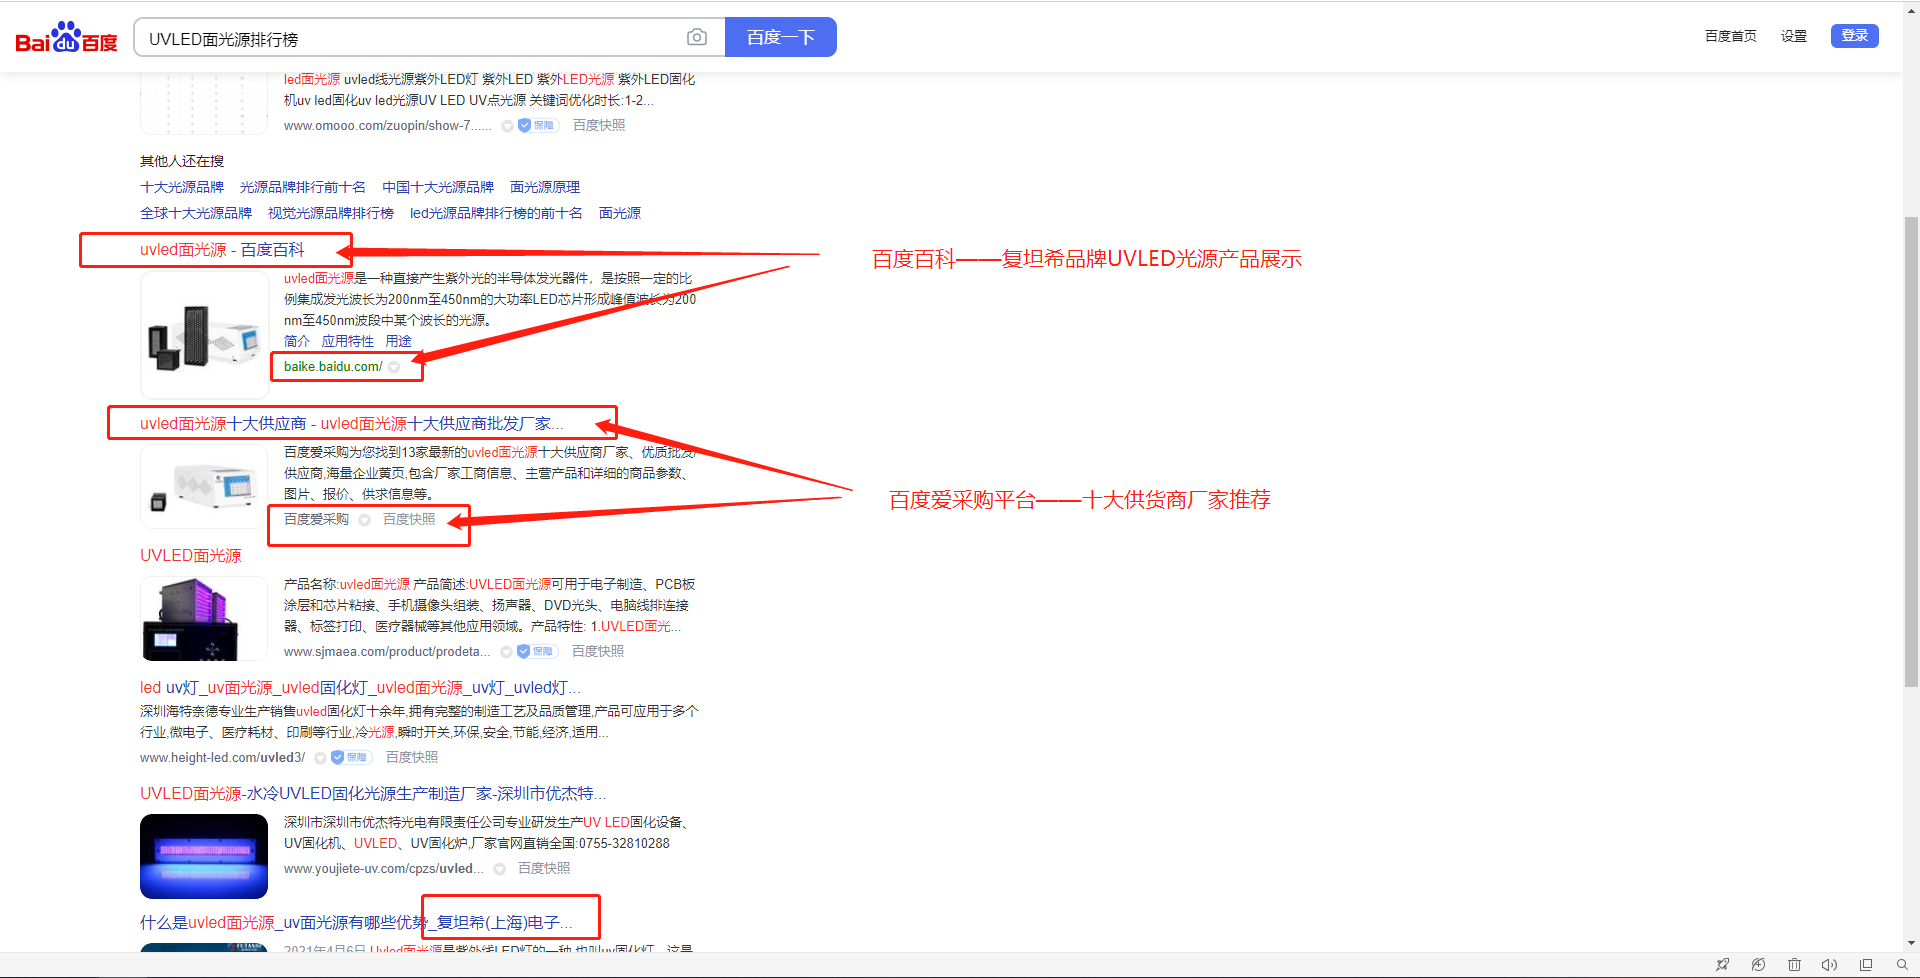Search related term 十大光源品牌
Viewport: 1920px width, 978px height.
[x=182, y=187]
